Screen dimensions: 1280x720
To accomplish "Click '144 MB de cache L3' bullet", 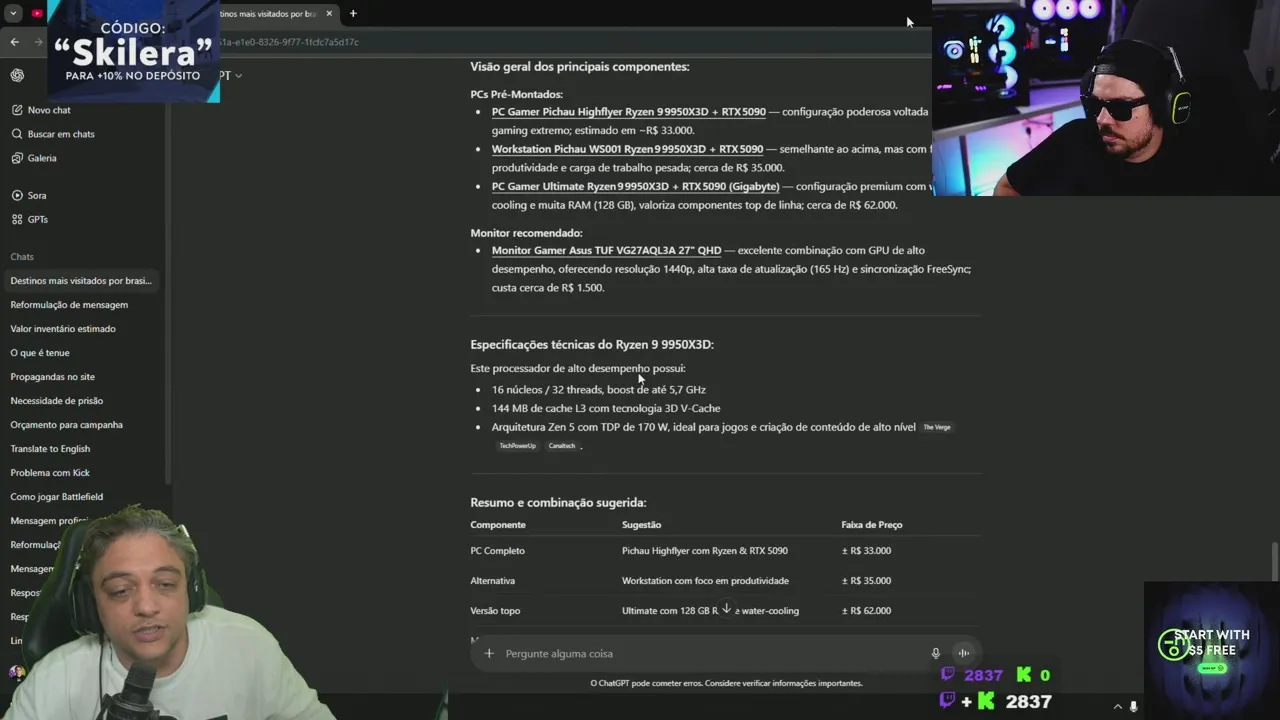I will tap(606, 408).
